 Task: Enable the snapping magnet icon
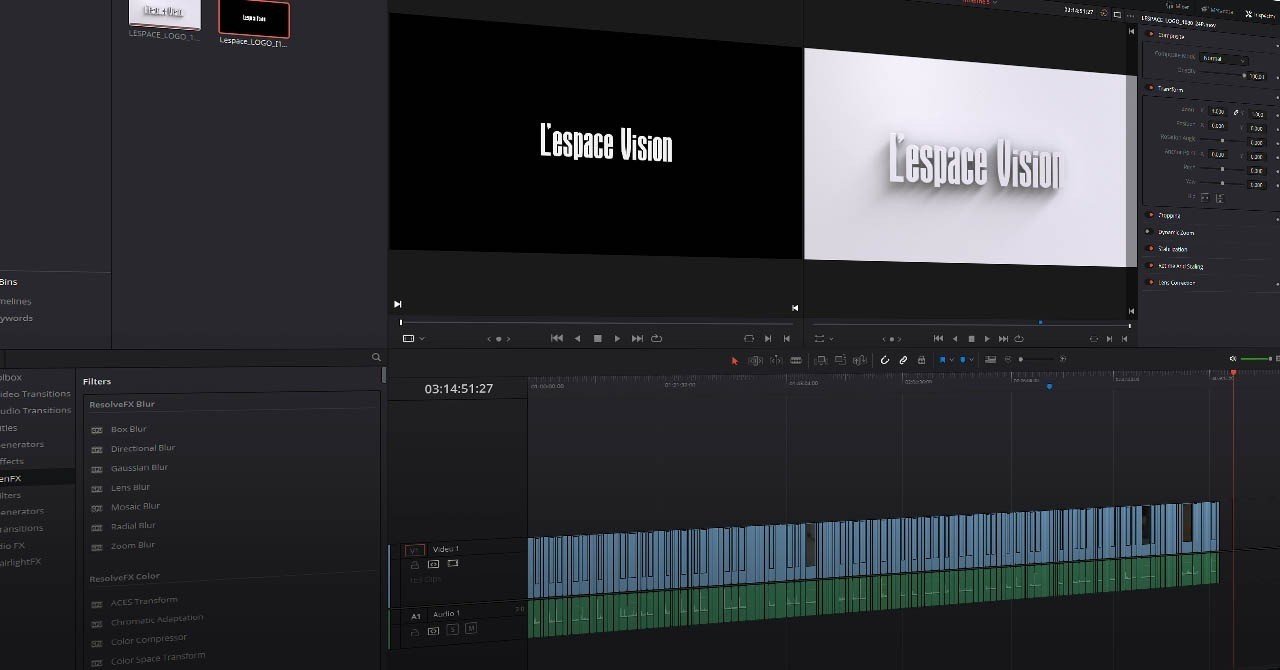pyautogui.click(x=885, y=360)
